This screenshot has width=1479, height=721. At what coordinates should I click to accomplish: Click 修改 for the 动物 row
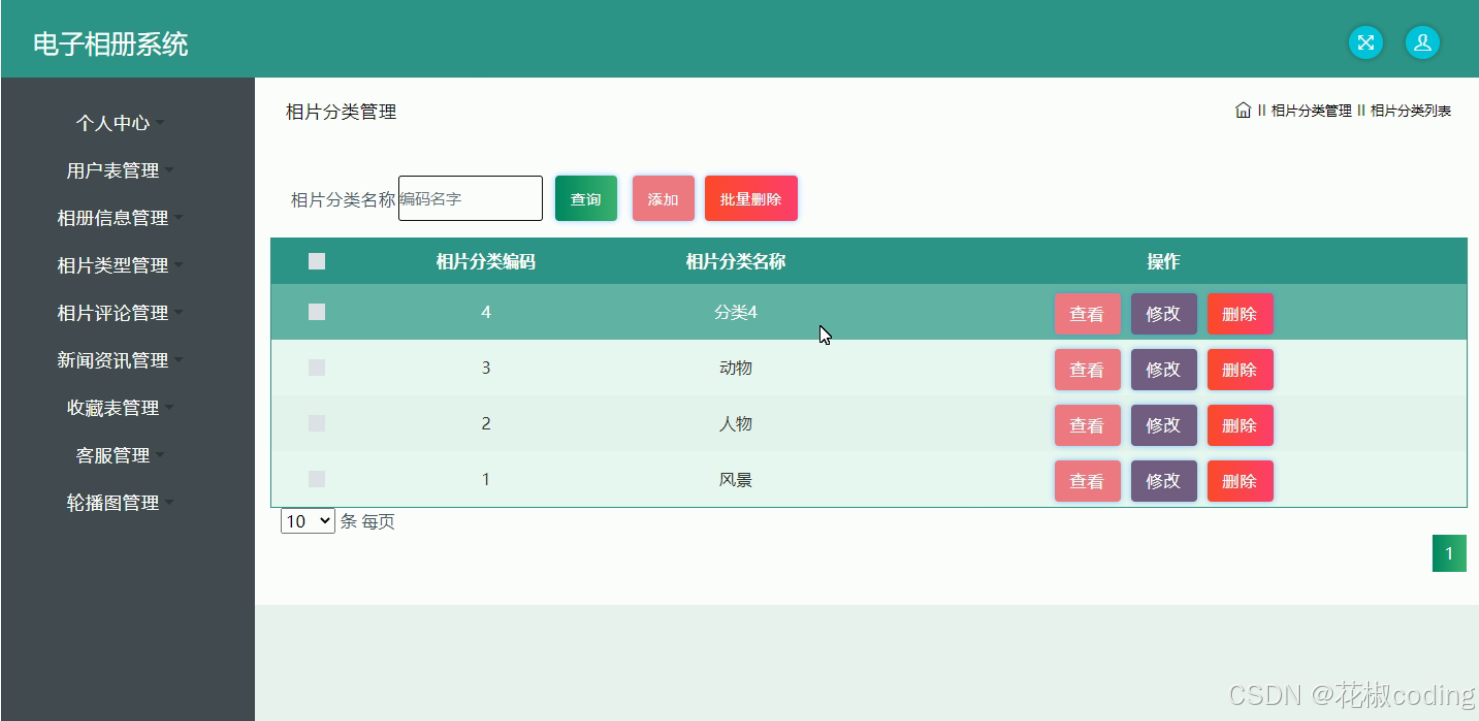[x=1164, y=370]
